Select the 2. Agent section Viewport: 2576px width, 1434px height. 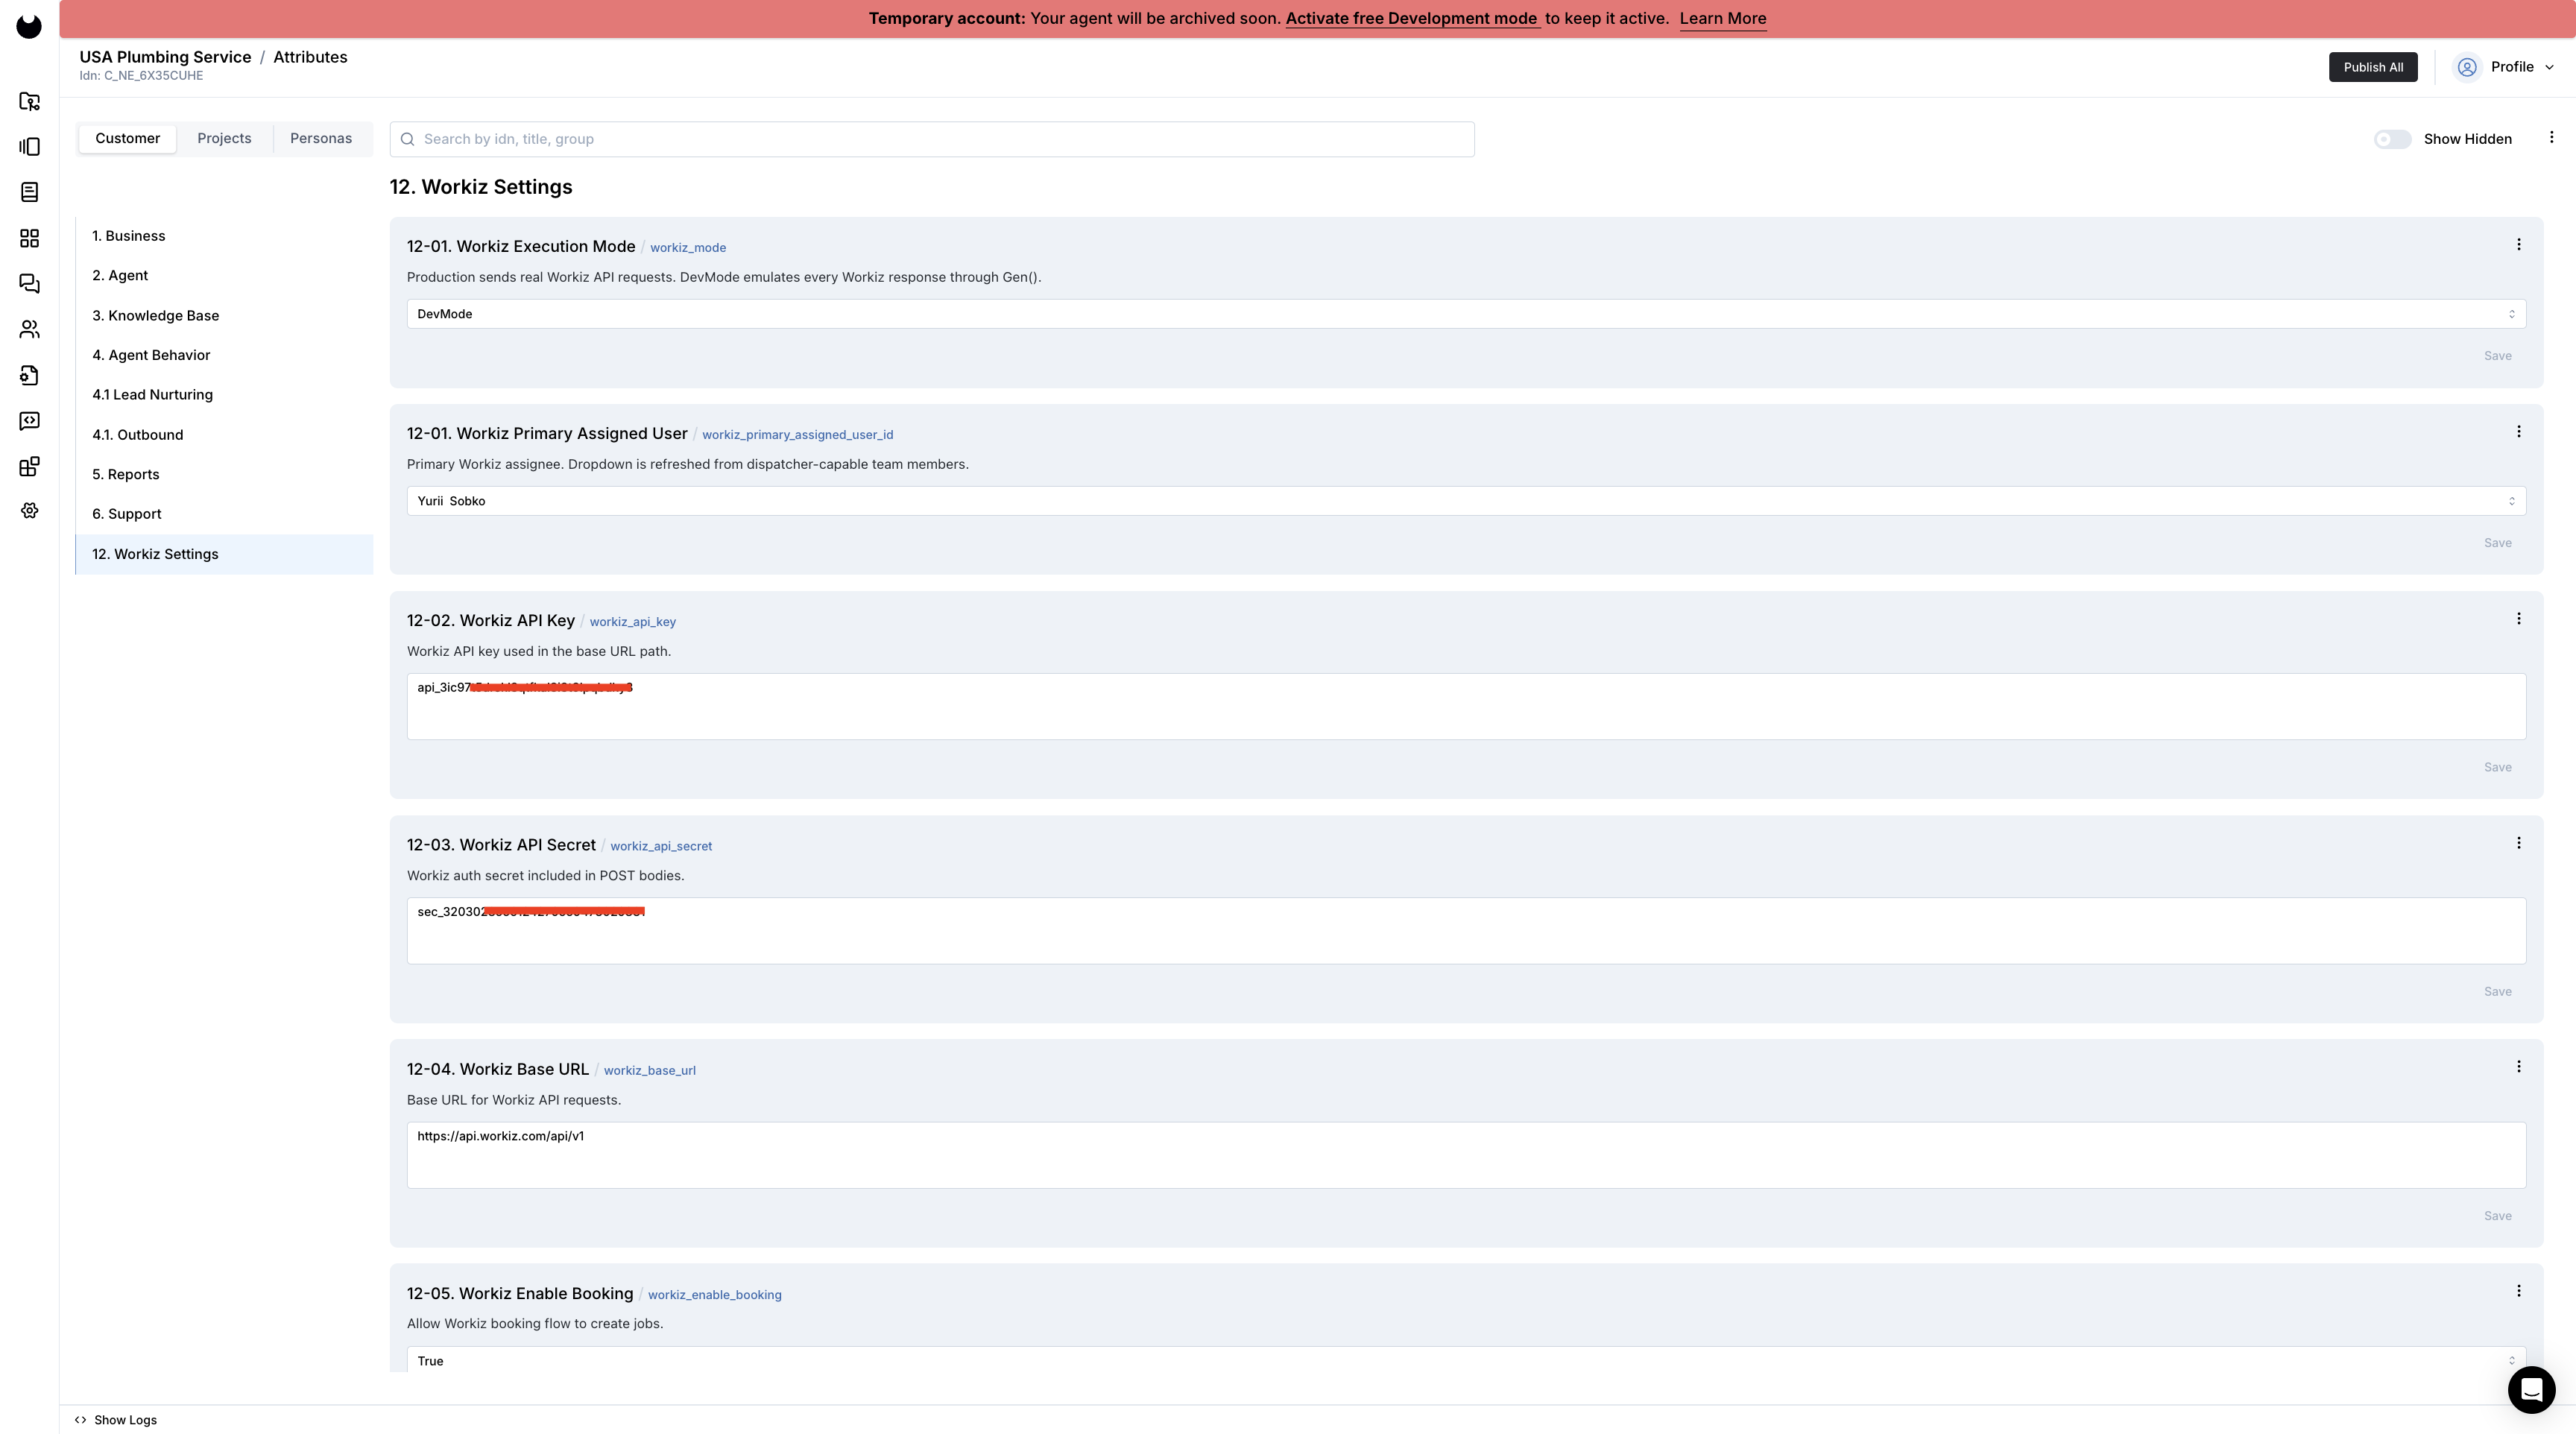pos(224,276)
